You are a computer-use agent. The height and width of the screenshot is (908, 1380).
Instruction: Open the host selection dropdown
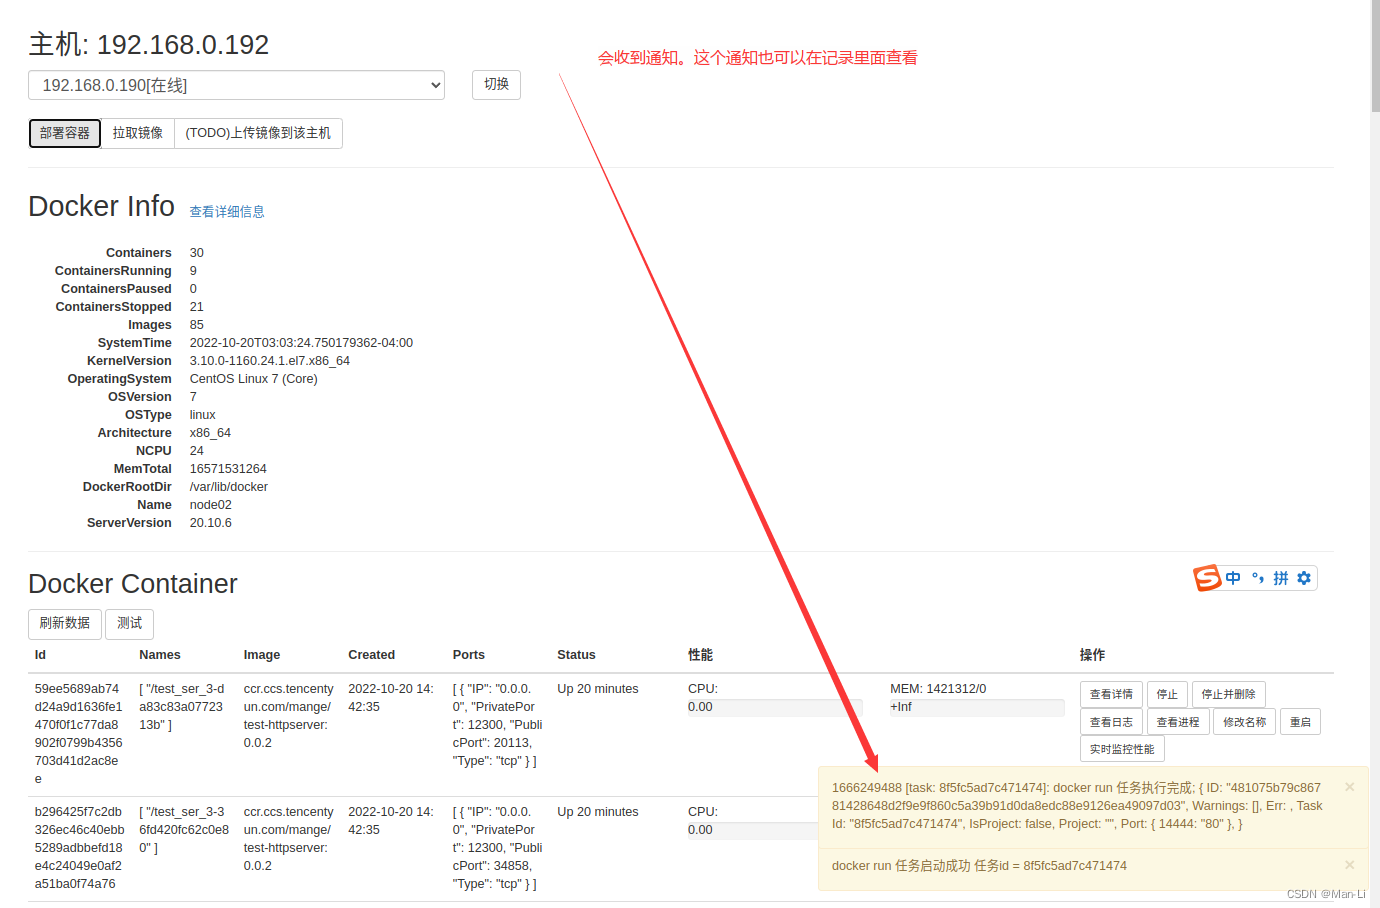(237, 85)
